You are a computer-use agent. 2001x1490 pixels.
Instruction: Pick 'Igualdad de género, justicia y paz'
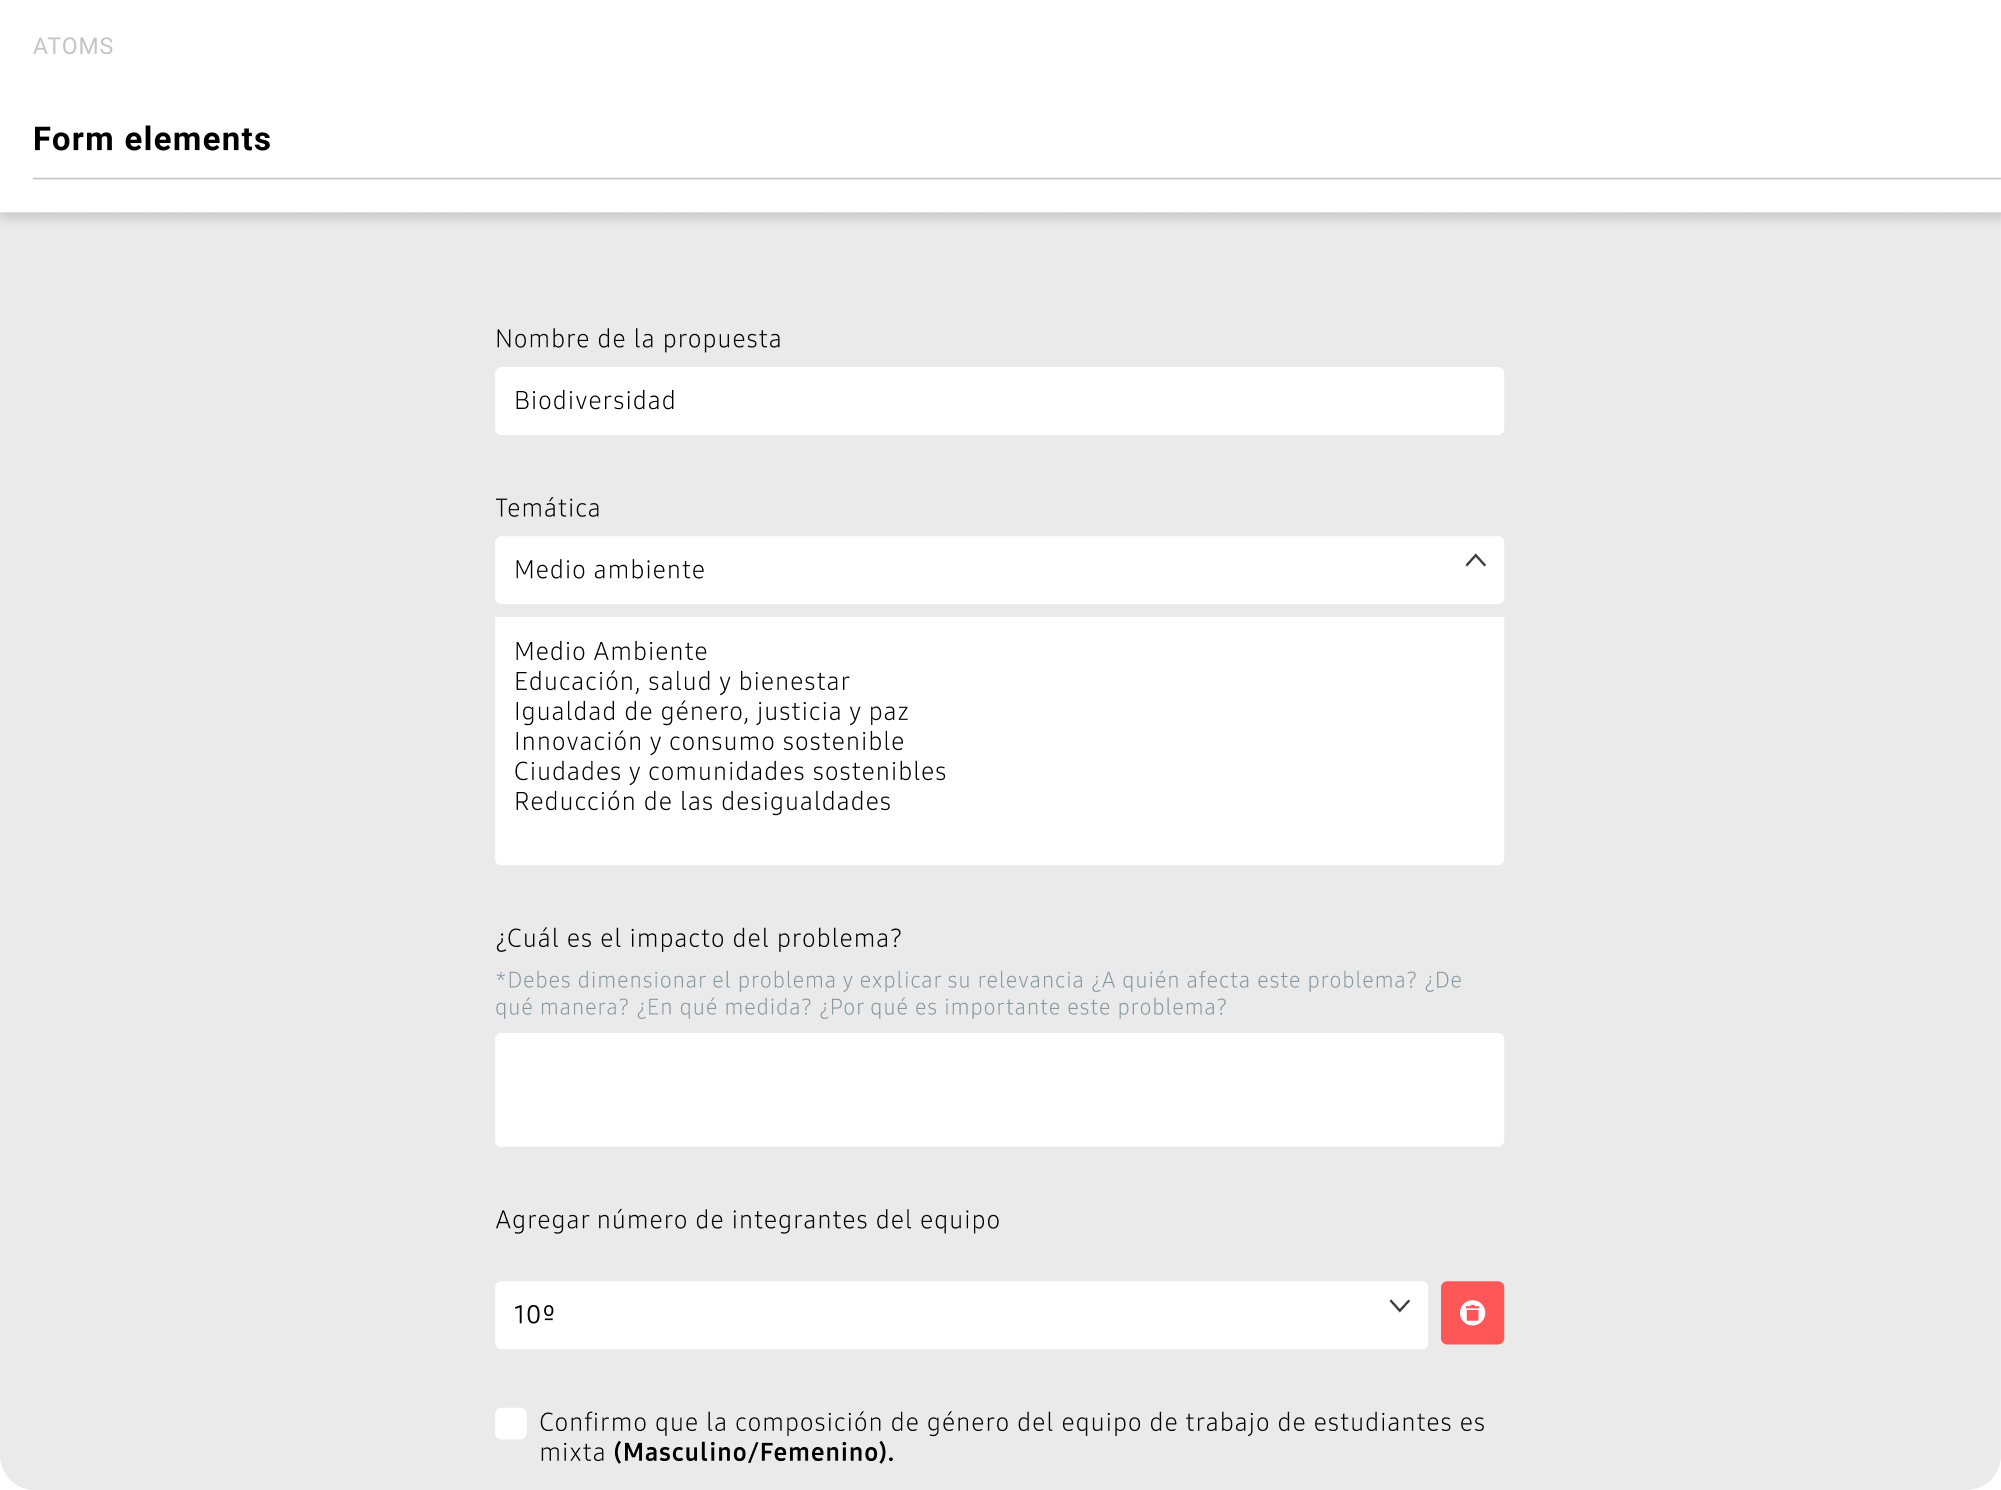pos(711,712)
